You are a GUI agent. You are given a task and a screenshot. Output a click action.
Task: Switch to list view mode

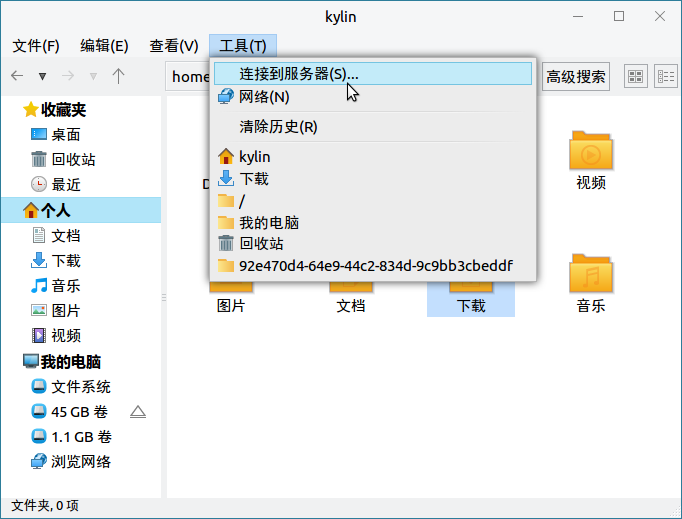pyautogui.click(x=665, y=77)
